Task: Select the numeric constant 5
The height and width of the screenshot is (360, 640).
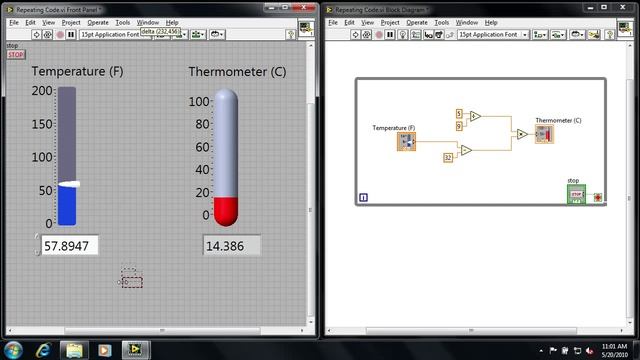Action: (459, 113)
